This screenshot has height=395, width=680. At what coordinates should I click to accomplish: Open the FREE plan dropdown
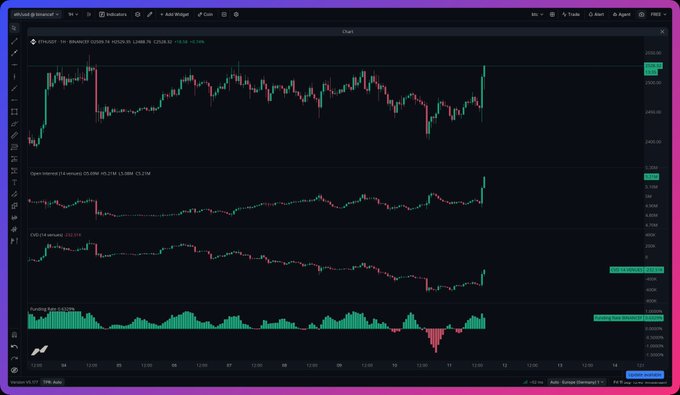pos(658,14)
